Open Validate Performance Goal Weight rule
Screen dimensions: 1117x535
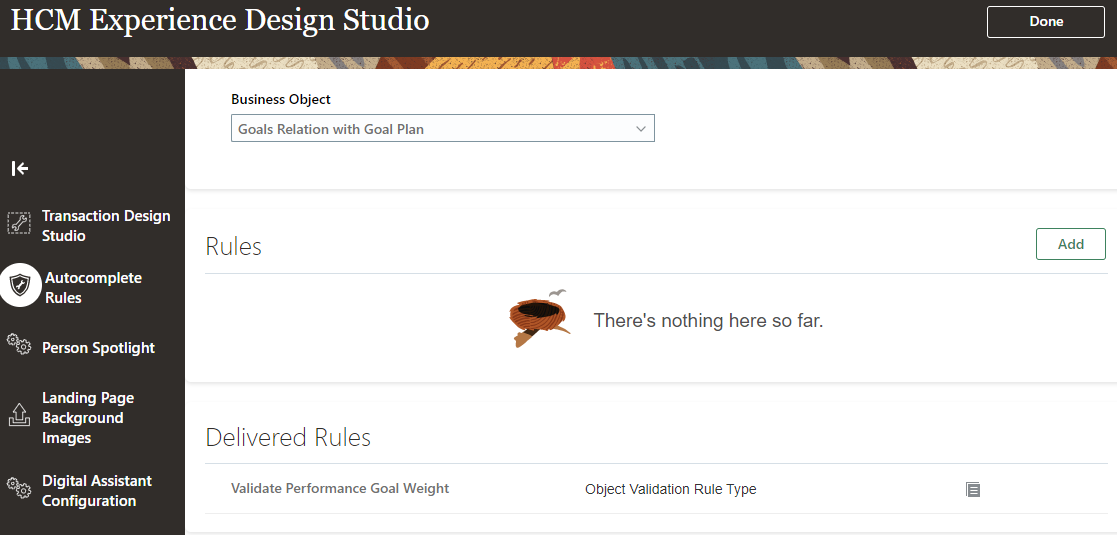tap(340, 488)
